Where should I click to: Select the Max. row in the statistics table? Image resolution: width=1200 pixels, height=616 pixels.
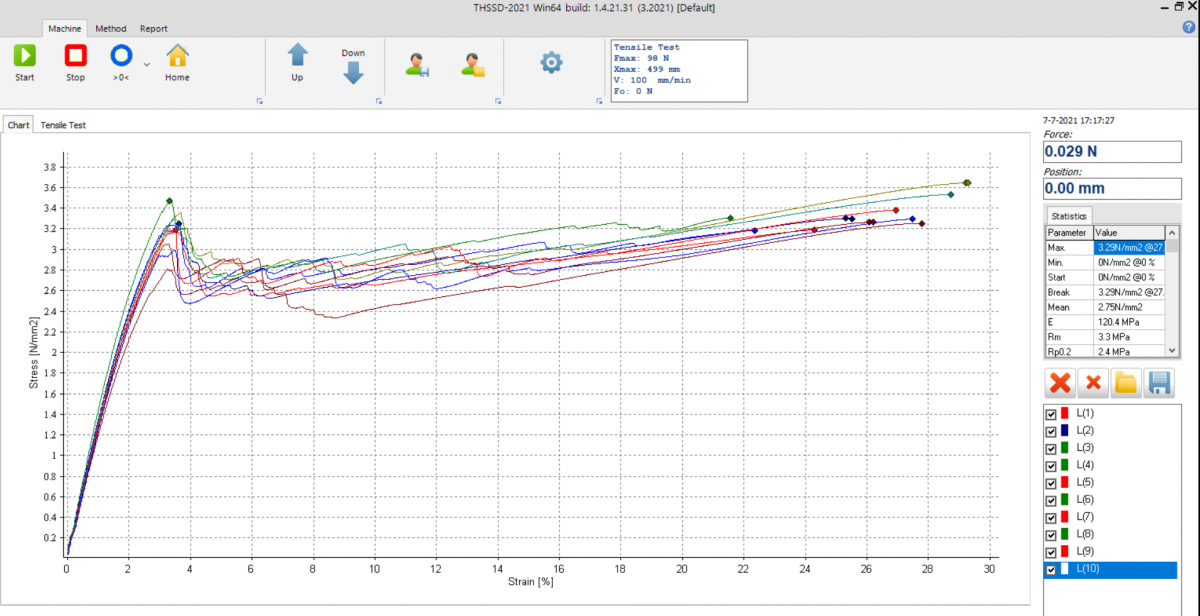click(1105, 247)
